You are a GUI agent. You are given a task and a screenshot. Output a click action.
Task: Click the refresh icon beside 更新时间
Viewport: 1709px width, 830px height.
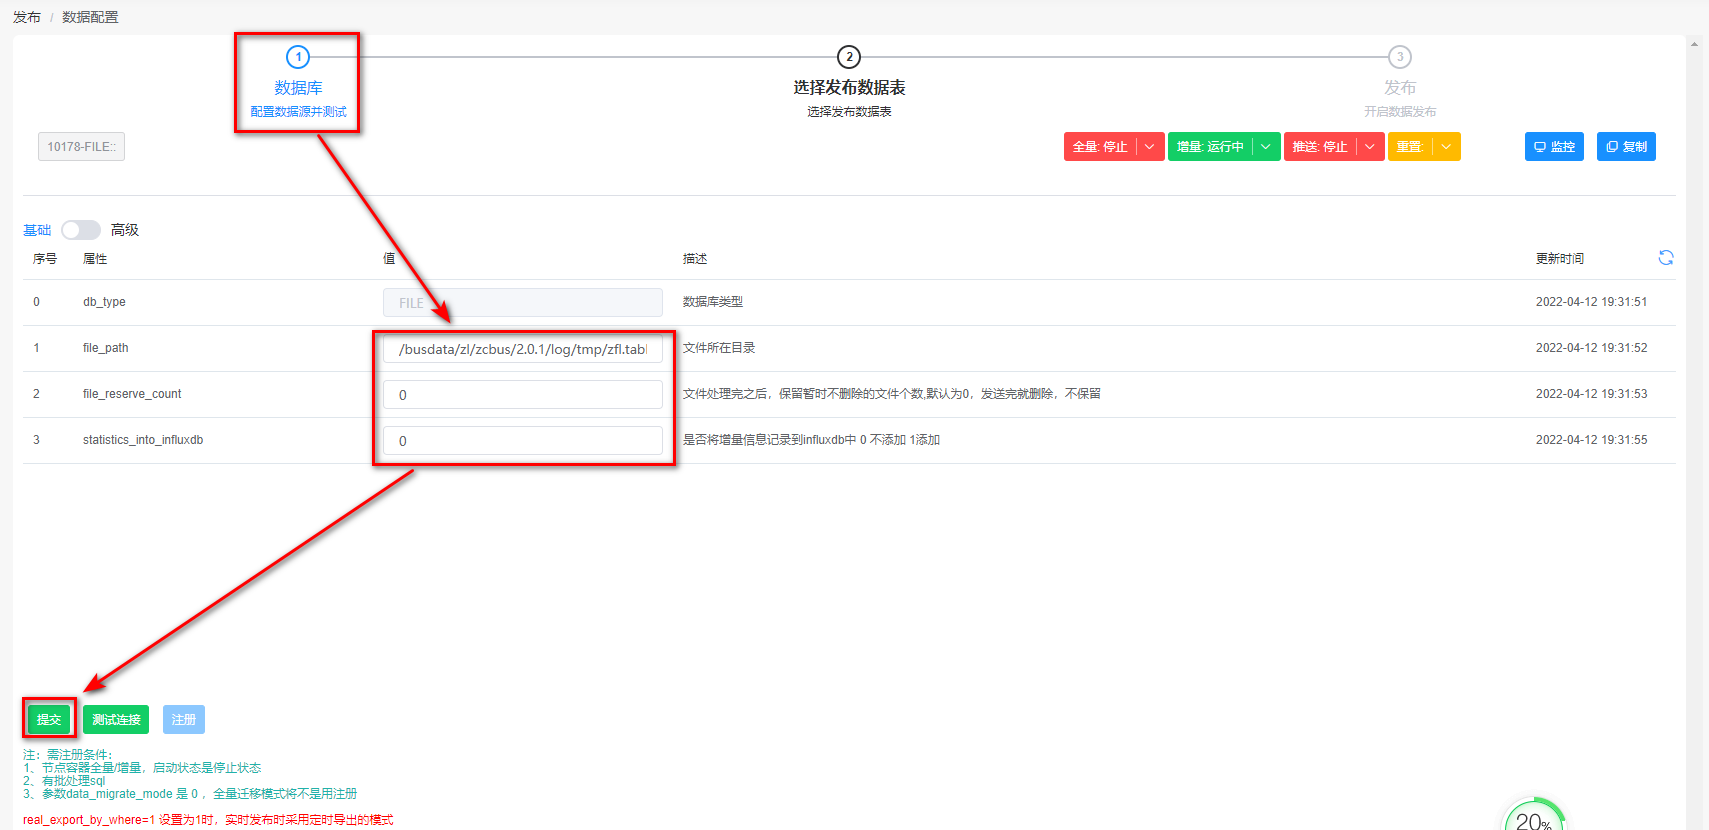pos(1665,258)
